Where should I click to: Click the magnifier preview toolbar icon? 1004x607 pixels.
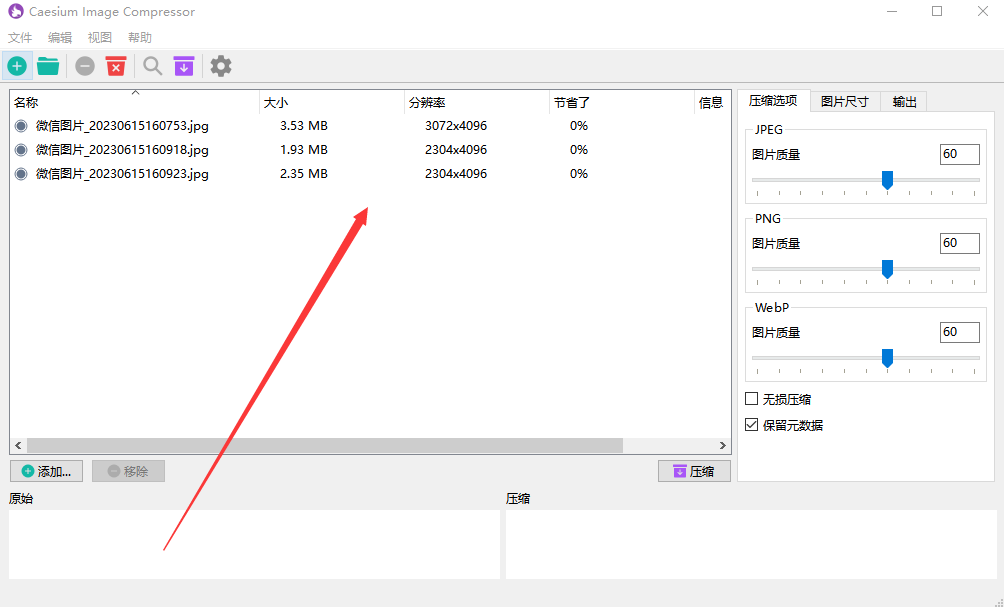click(x=152, y=66)
